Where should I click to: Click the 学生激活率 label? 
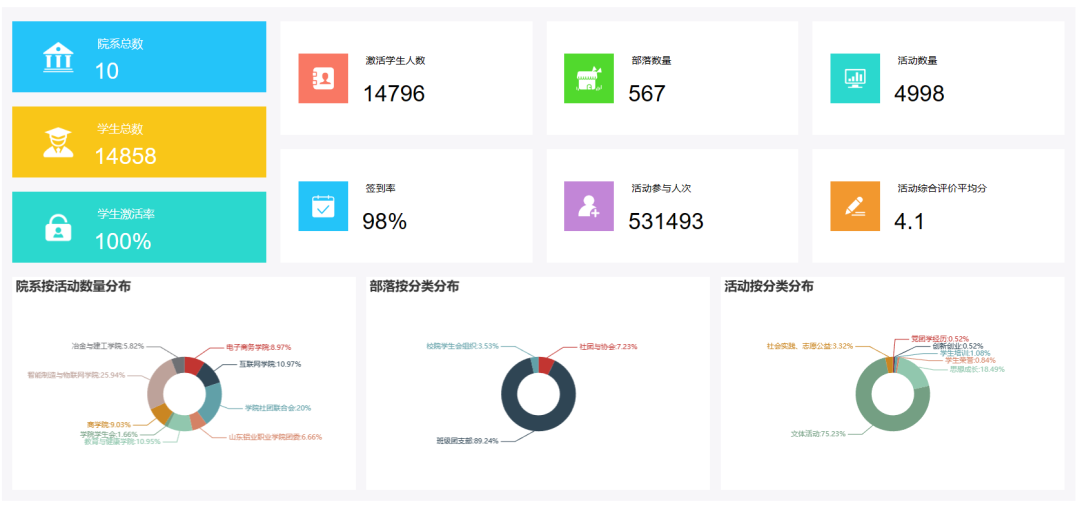click(126, 214)
